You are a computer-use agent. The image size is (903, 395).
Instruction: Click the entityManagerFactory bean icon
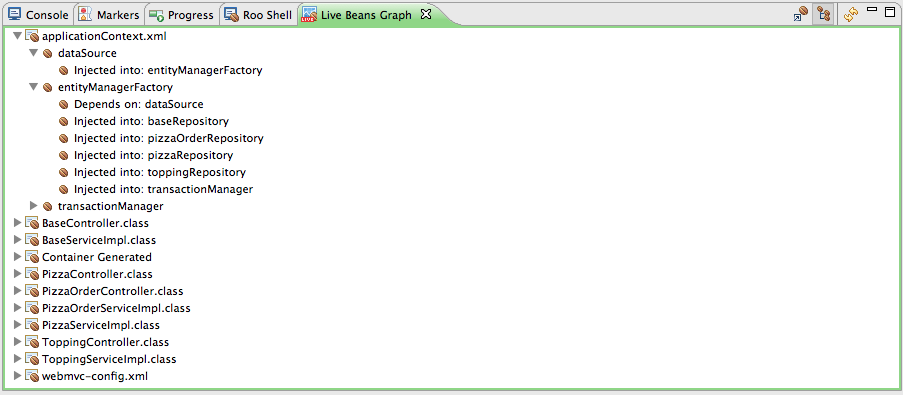coord(48,88)
